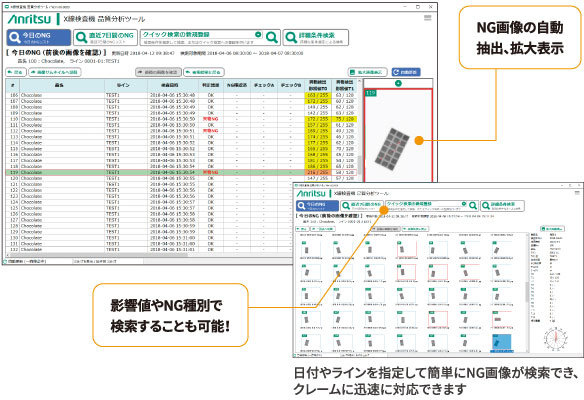584x400 pixels.
Task: Select the blue highlighted thumbnail in thumbnail window
Action: point(502,343)
